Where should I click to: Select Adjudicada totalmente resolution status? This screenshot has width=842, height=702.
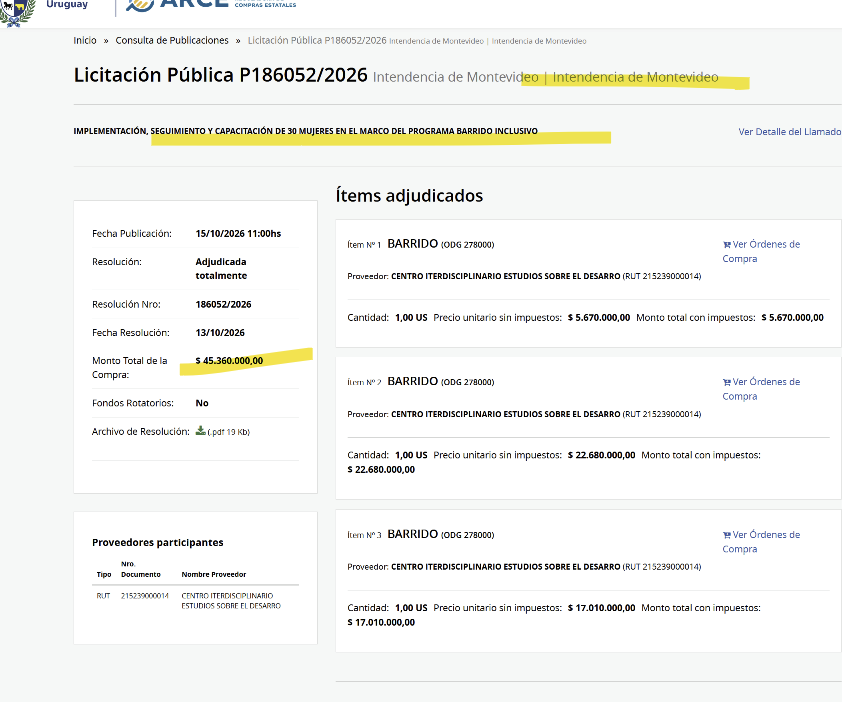(221, 269)
